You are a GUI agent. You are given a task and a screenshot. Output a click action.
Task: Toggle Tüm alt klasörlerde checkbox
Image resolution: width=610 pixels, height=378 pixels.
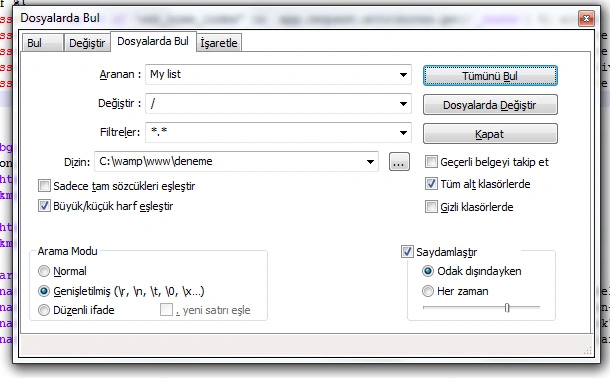point(431,184)
